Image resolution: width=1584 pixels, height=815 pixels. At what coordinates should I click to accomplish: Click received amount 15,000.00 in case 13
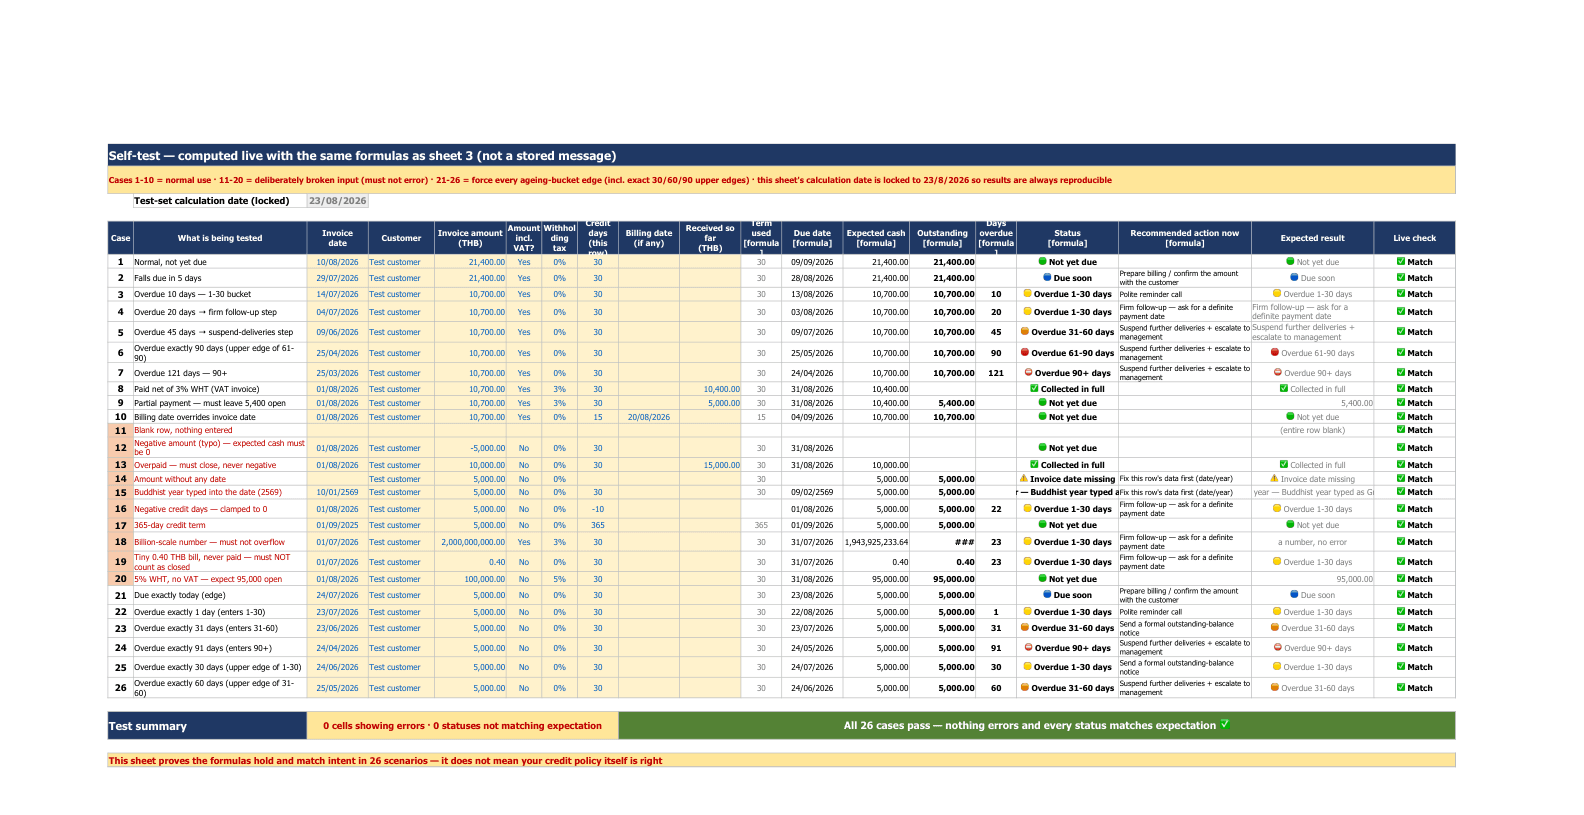tap(710, 465)
